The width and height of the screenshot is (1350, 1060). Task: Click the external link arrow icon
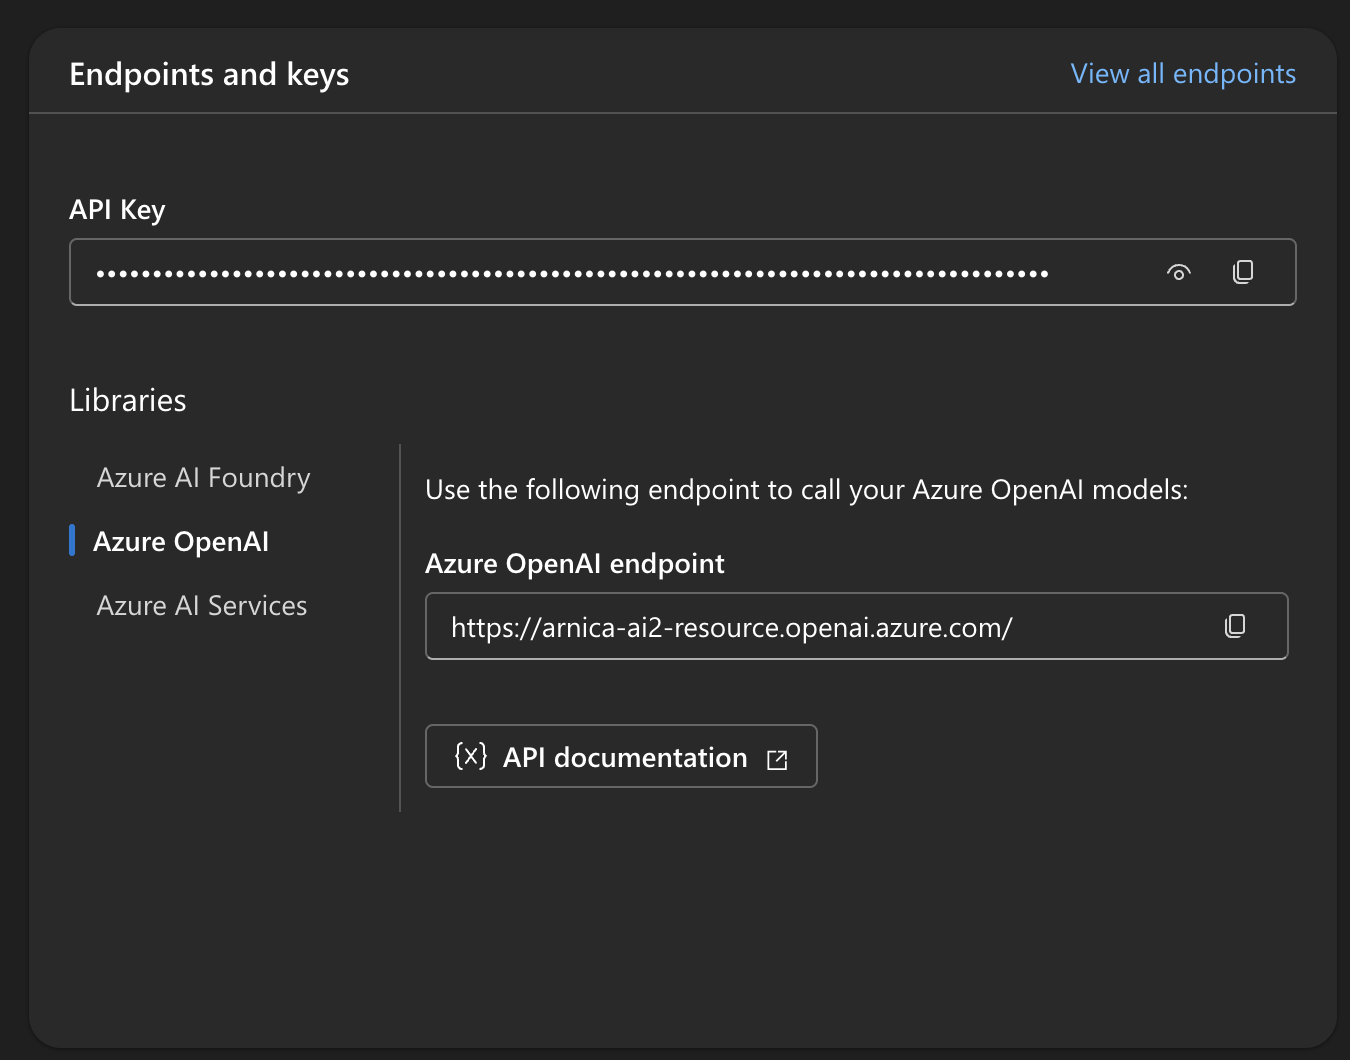pos(777,760)
